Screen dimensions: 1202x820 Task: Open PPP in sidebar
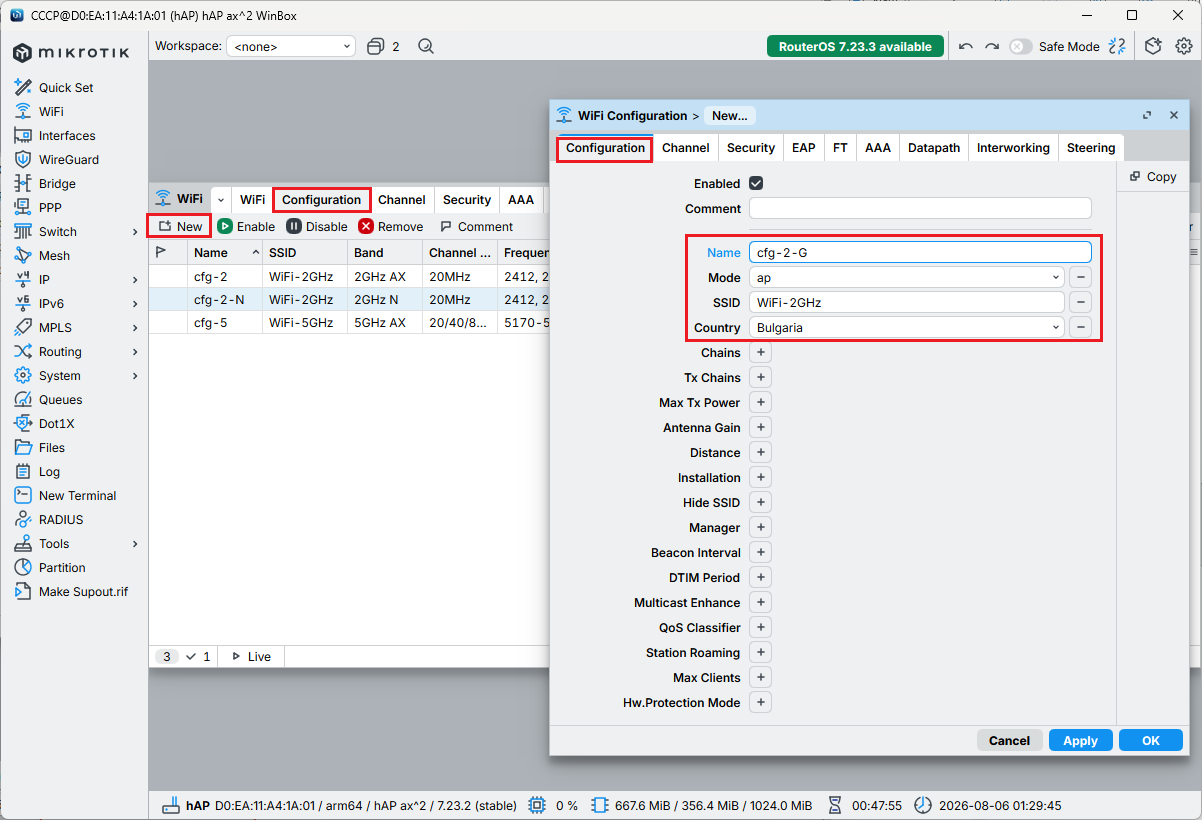(x=50, y=207)
